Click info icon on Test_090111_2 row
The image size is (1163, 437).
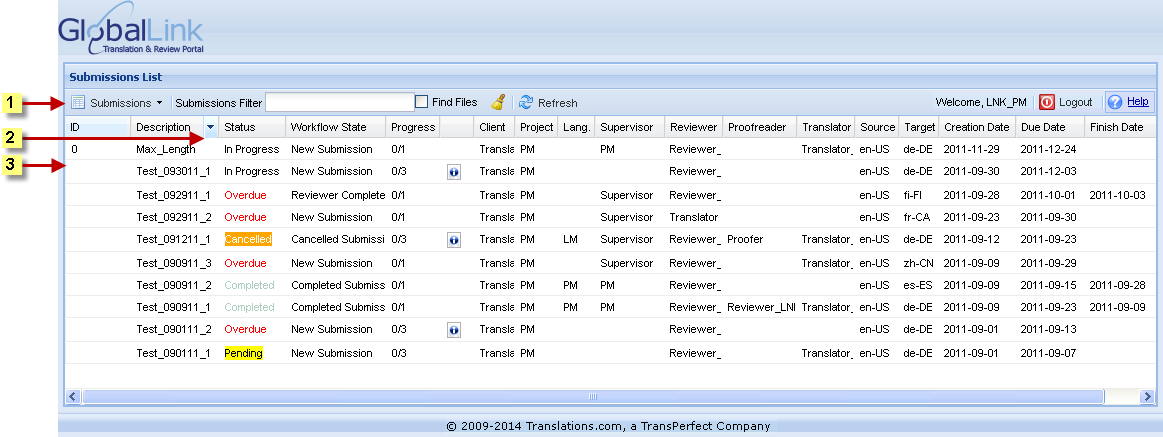coord(453,329)
